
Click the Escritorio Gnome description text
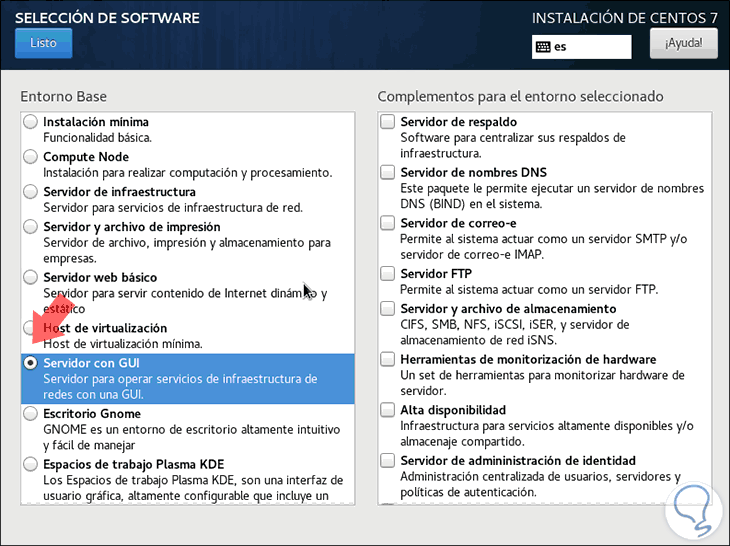(192, 438)
